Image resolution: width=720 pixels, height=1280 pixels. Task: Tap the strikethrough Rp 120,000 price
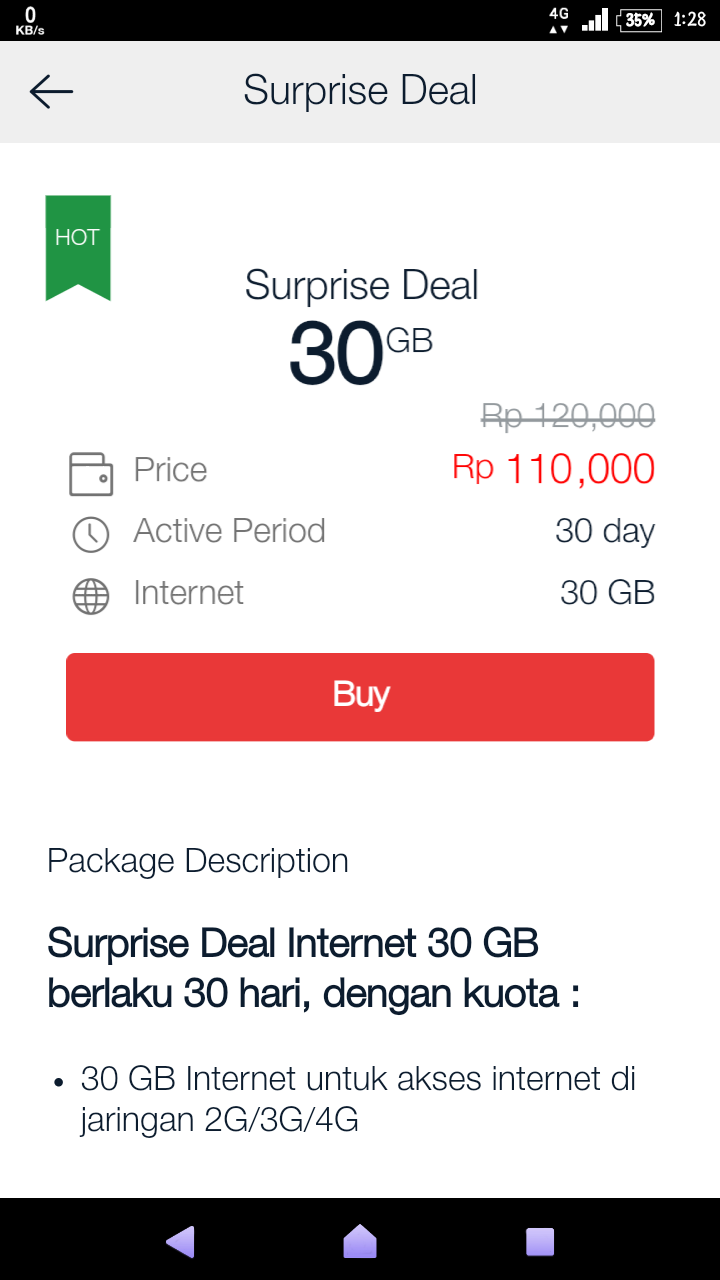567,415
